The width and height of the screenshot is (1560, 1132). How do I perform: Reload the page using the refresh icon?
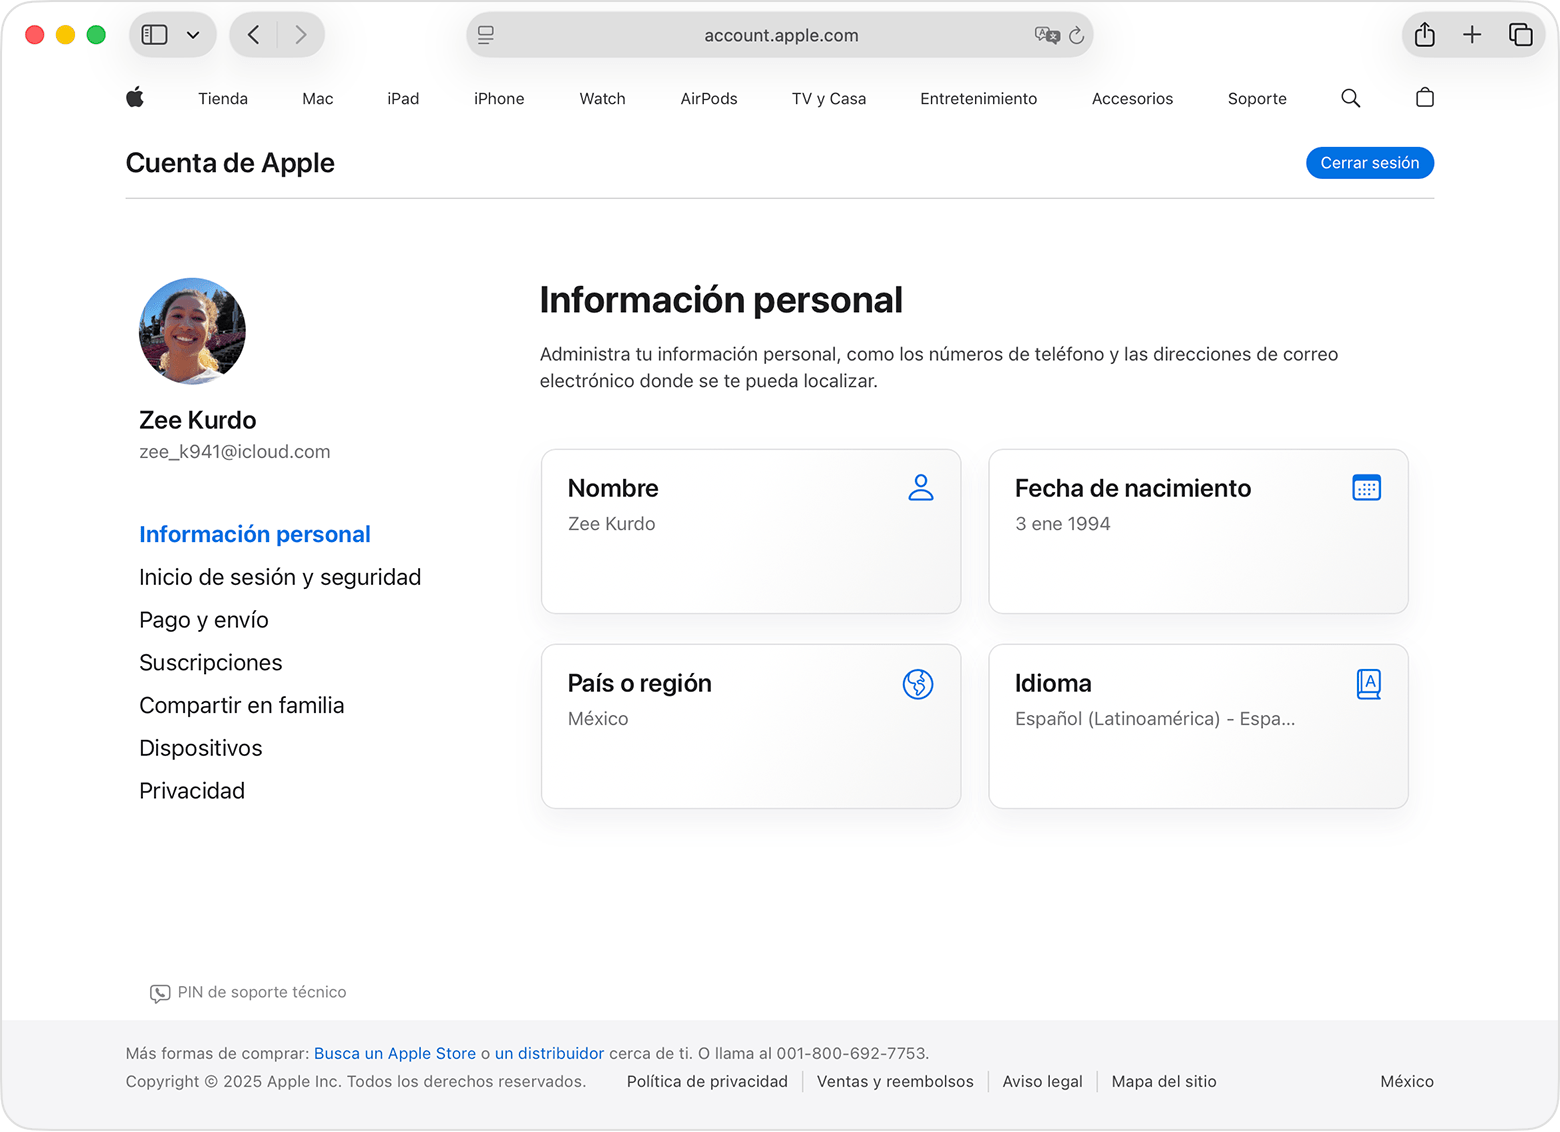pyautogui.click(x=1076, y=34)
